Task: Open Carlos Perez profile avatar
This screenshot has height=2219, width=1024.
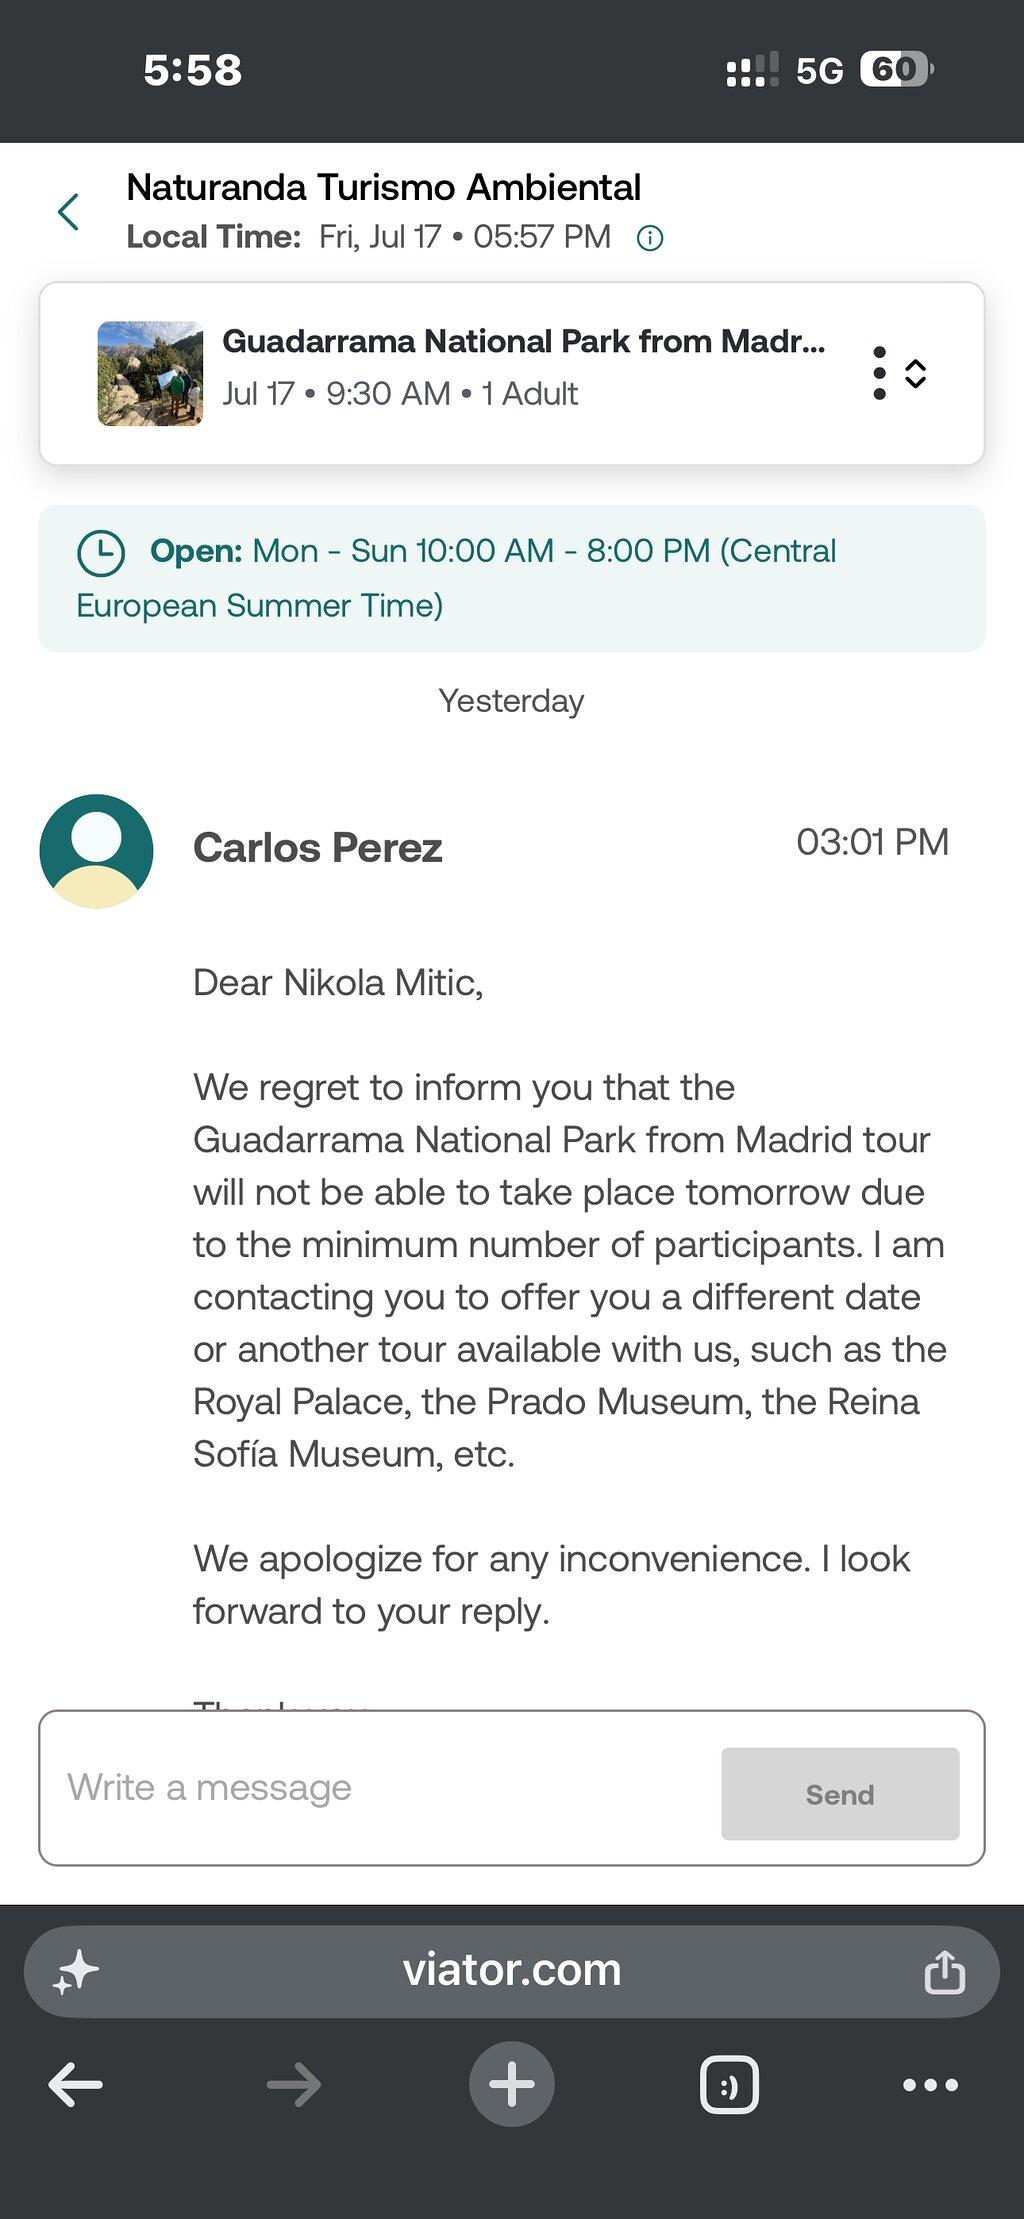Action: 96,851
